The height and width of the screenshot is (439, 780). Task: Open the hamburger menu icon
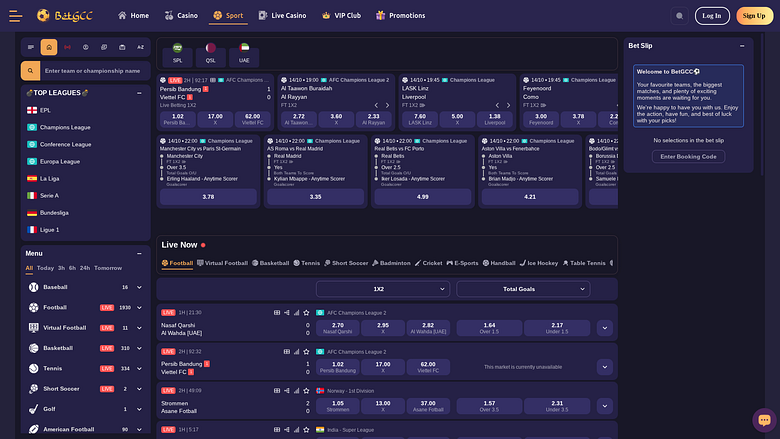(x=15, y=16)
